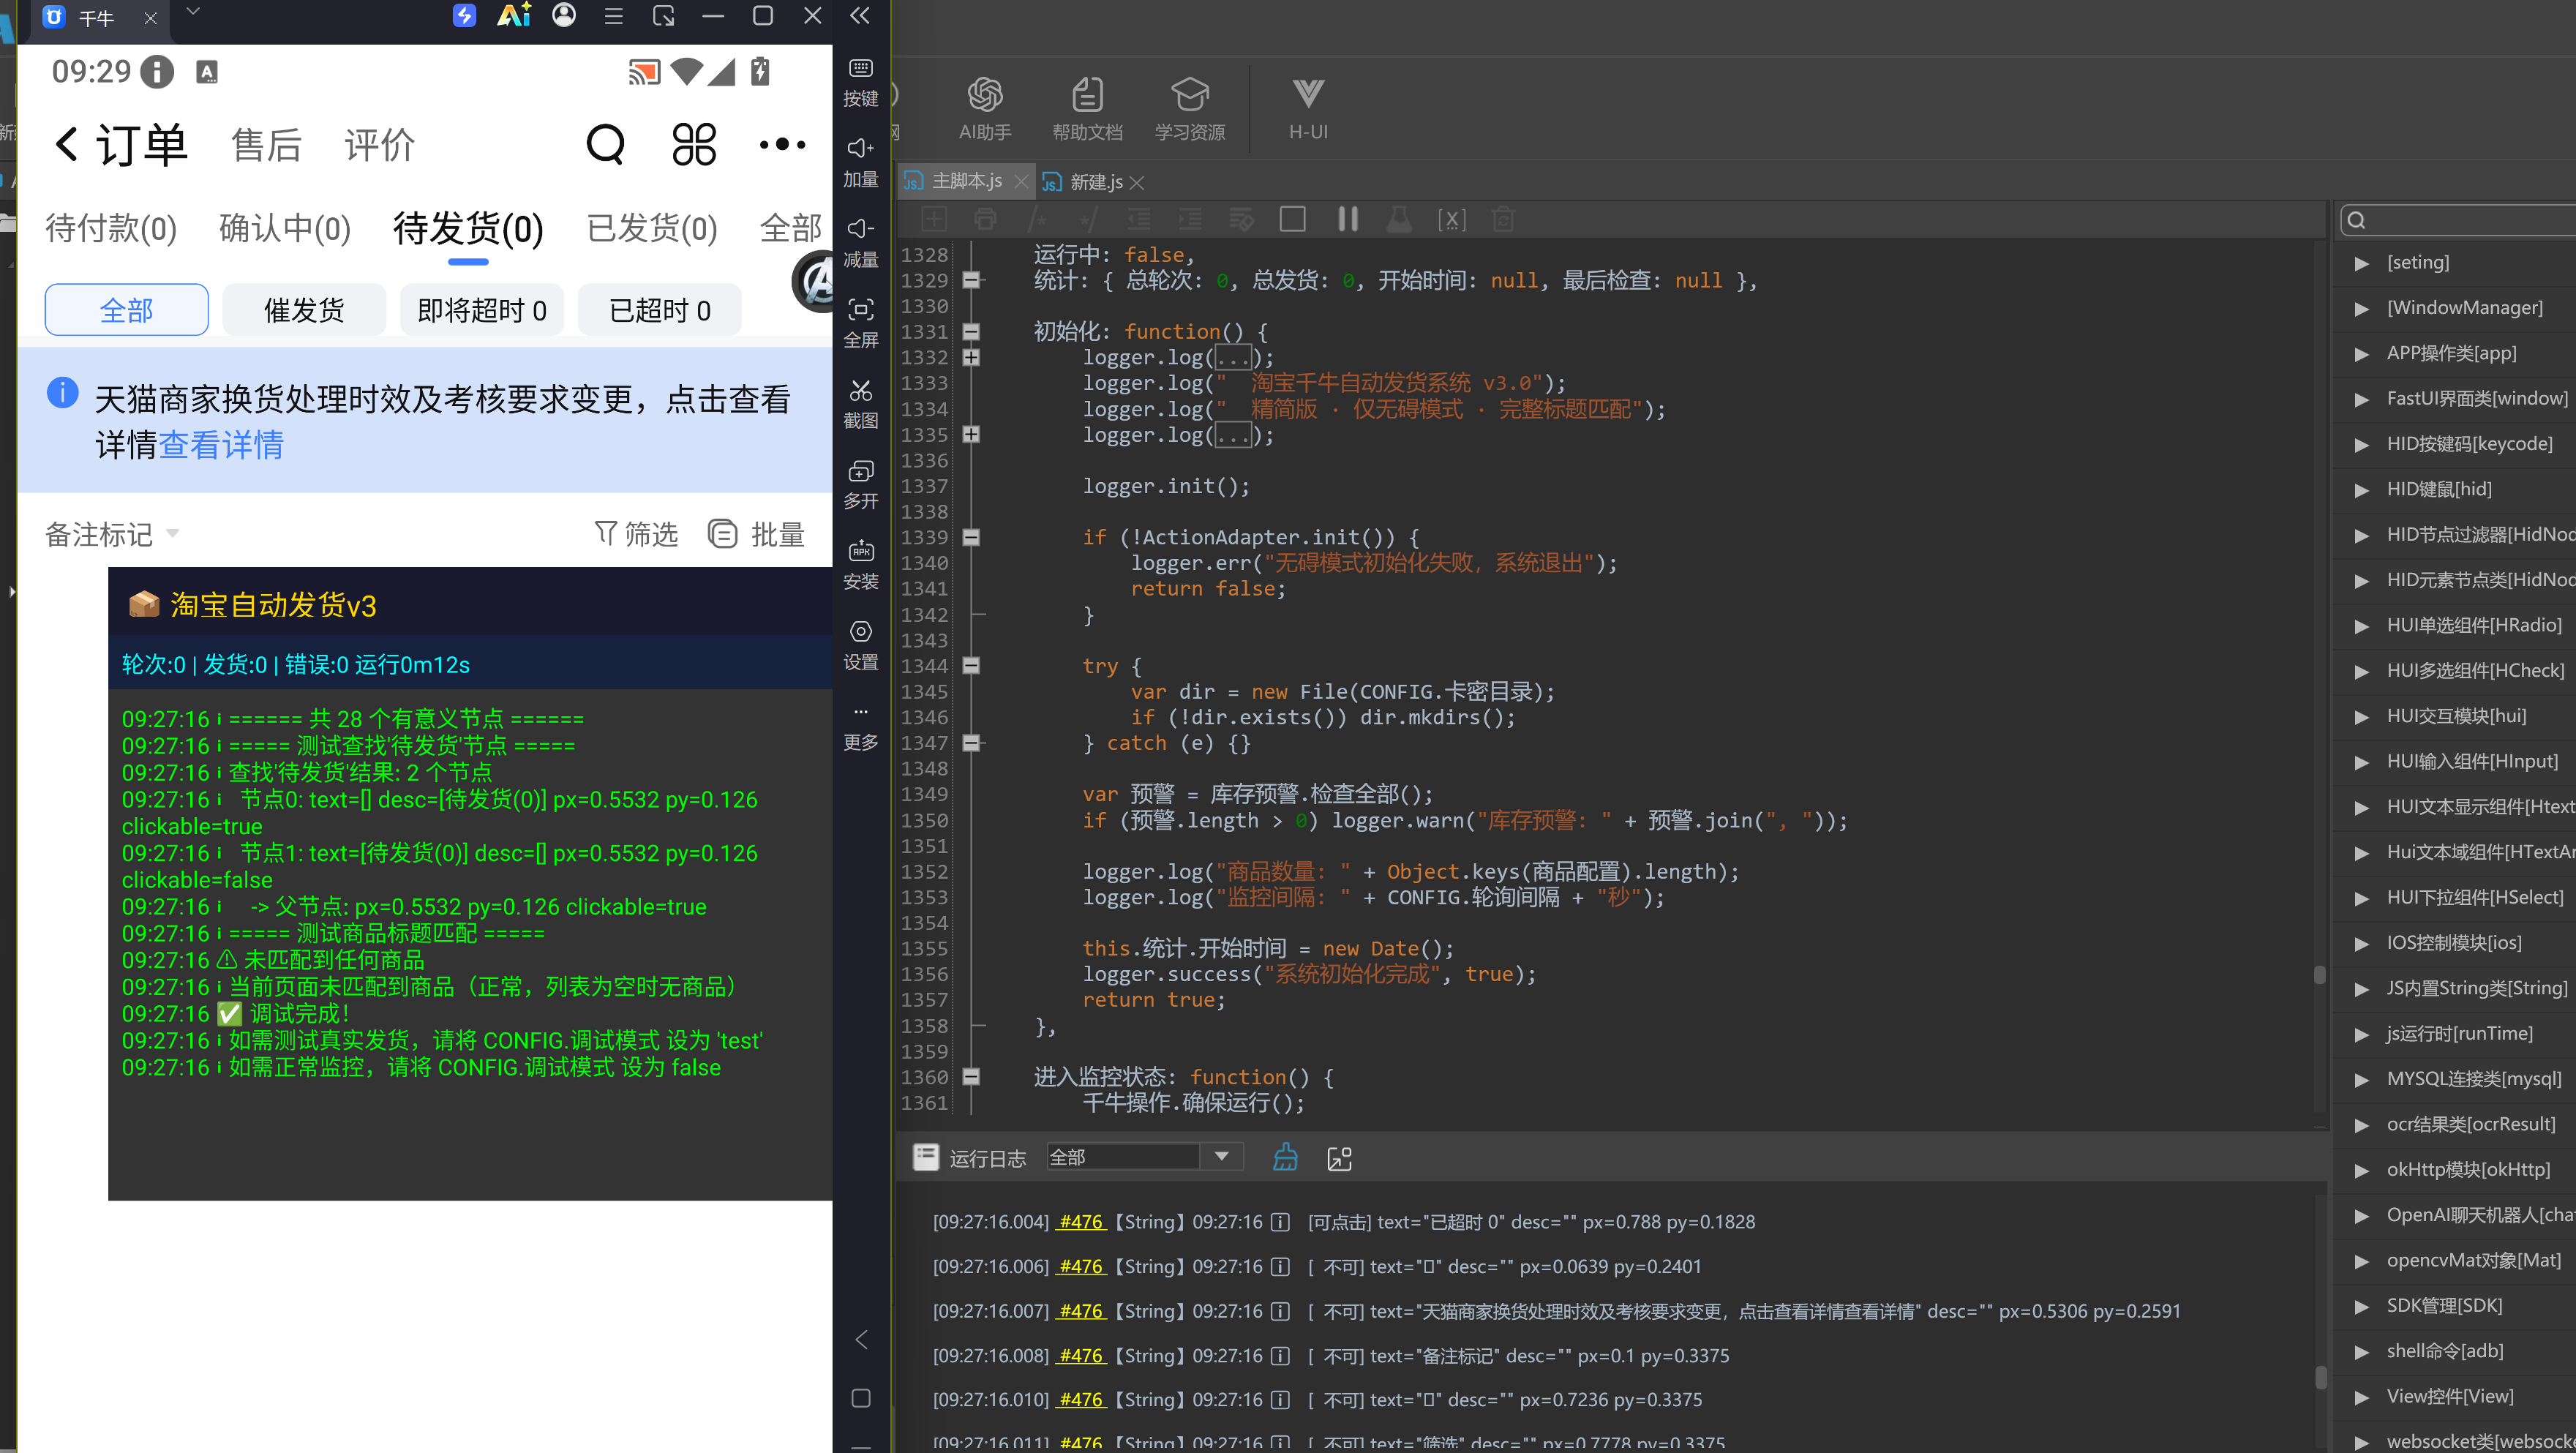Screen dimensions: 2576x1453
Task: Collapse the if block fold at line 1339
Action: point(971,537)
